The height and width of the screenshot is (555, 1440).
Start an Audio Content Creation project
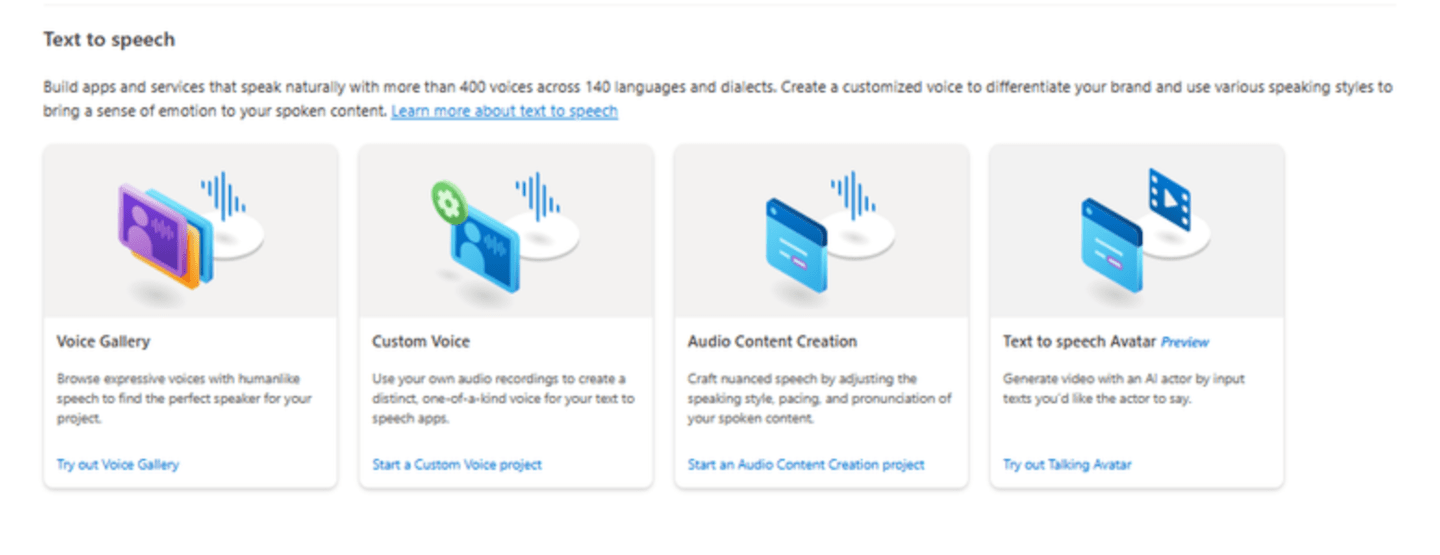(806, 464)
